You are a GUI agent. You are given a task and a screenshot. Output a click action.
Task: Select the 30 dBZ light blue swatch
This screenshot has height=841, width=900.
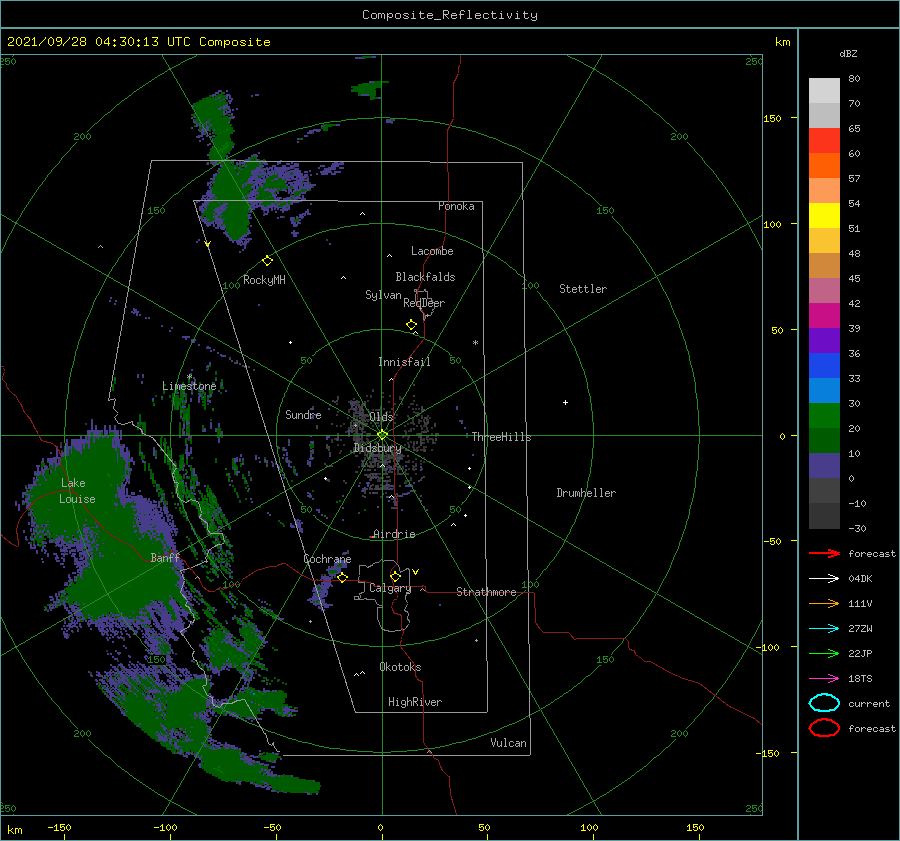pos(824,390)
